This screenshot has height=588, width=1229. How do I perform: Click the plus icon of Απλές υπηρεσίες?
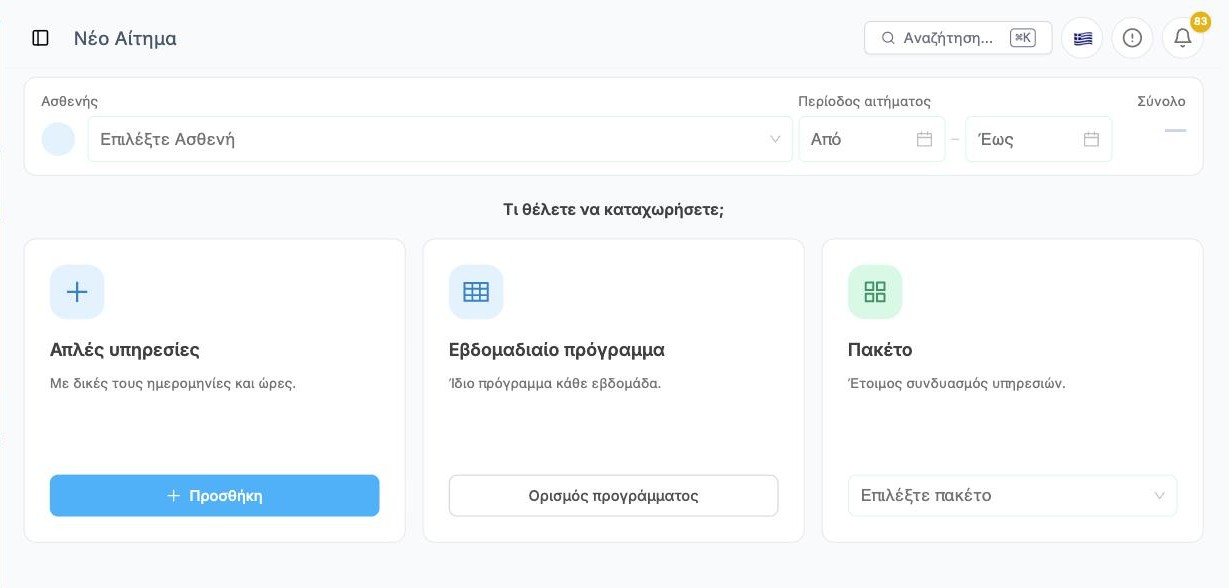pos(77,292)
